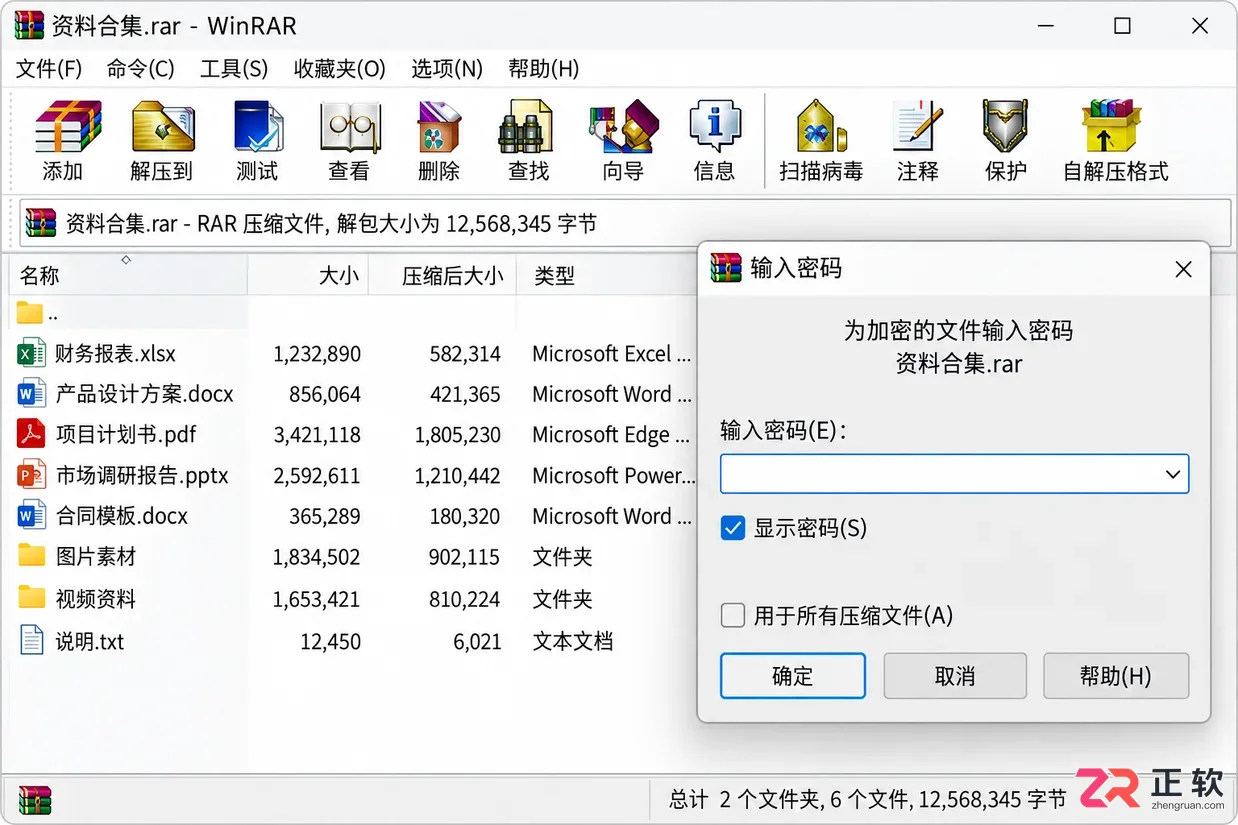Close the 输入密码 dialog
1238x825 pixels.
point(1183,269)
